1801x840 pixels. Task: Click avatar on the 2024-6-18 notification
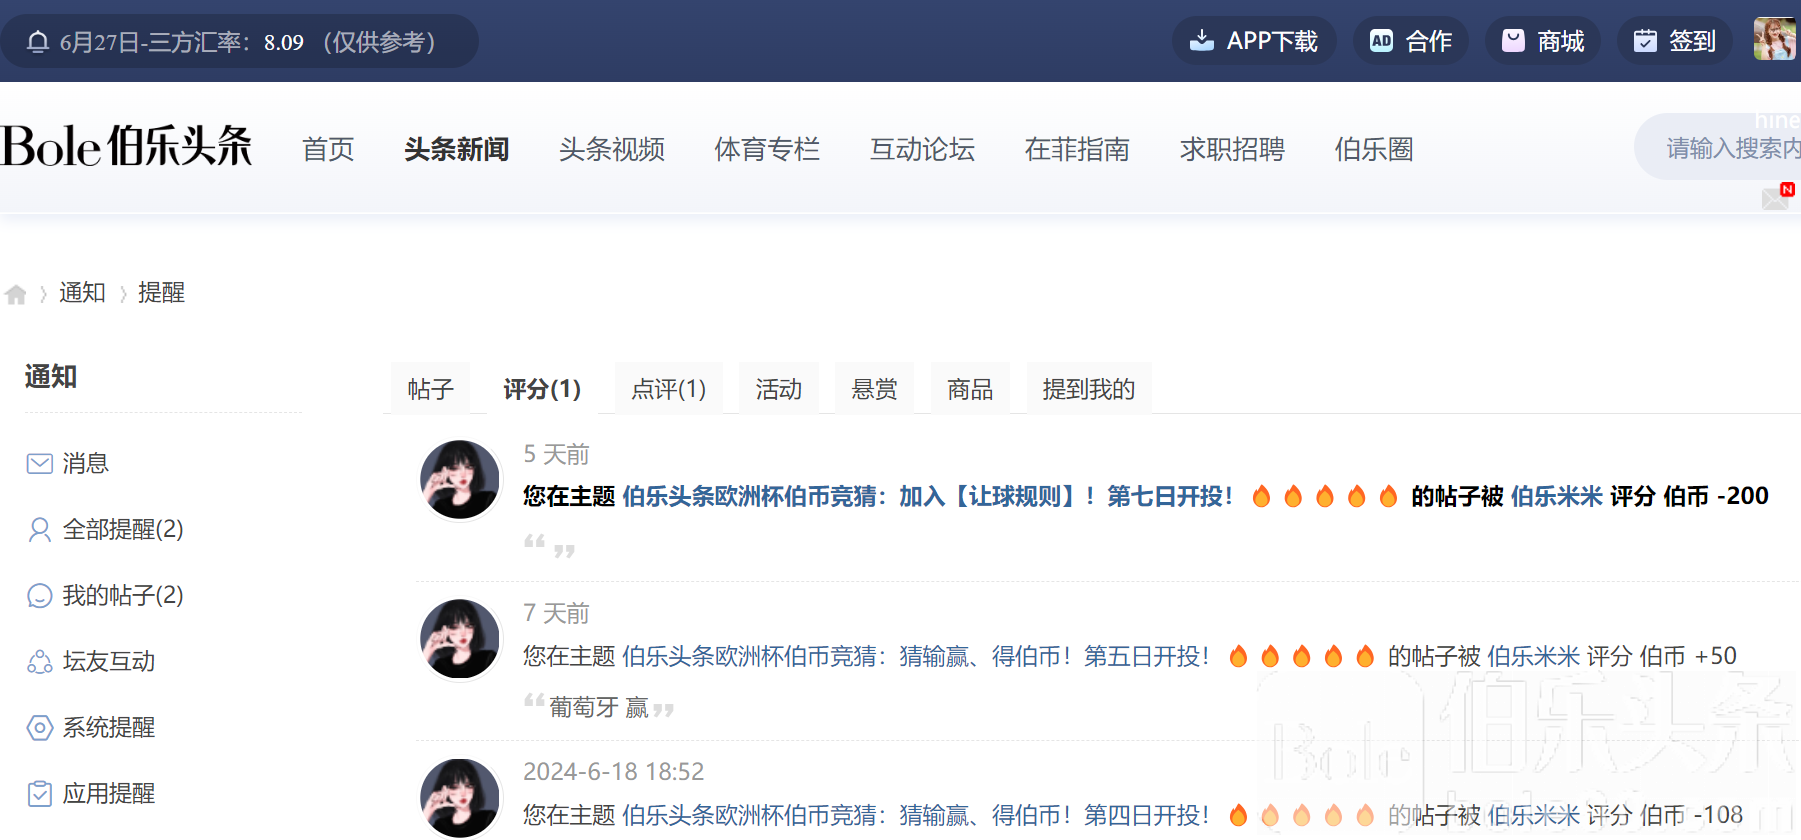(x=460, y=798)
